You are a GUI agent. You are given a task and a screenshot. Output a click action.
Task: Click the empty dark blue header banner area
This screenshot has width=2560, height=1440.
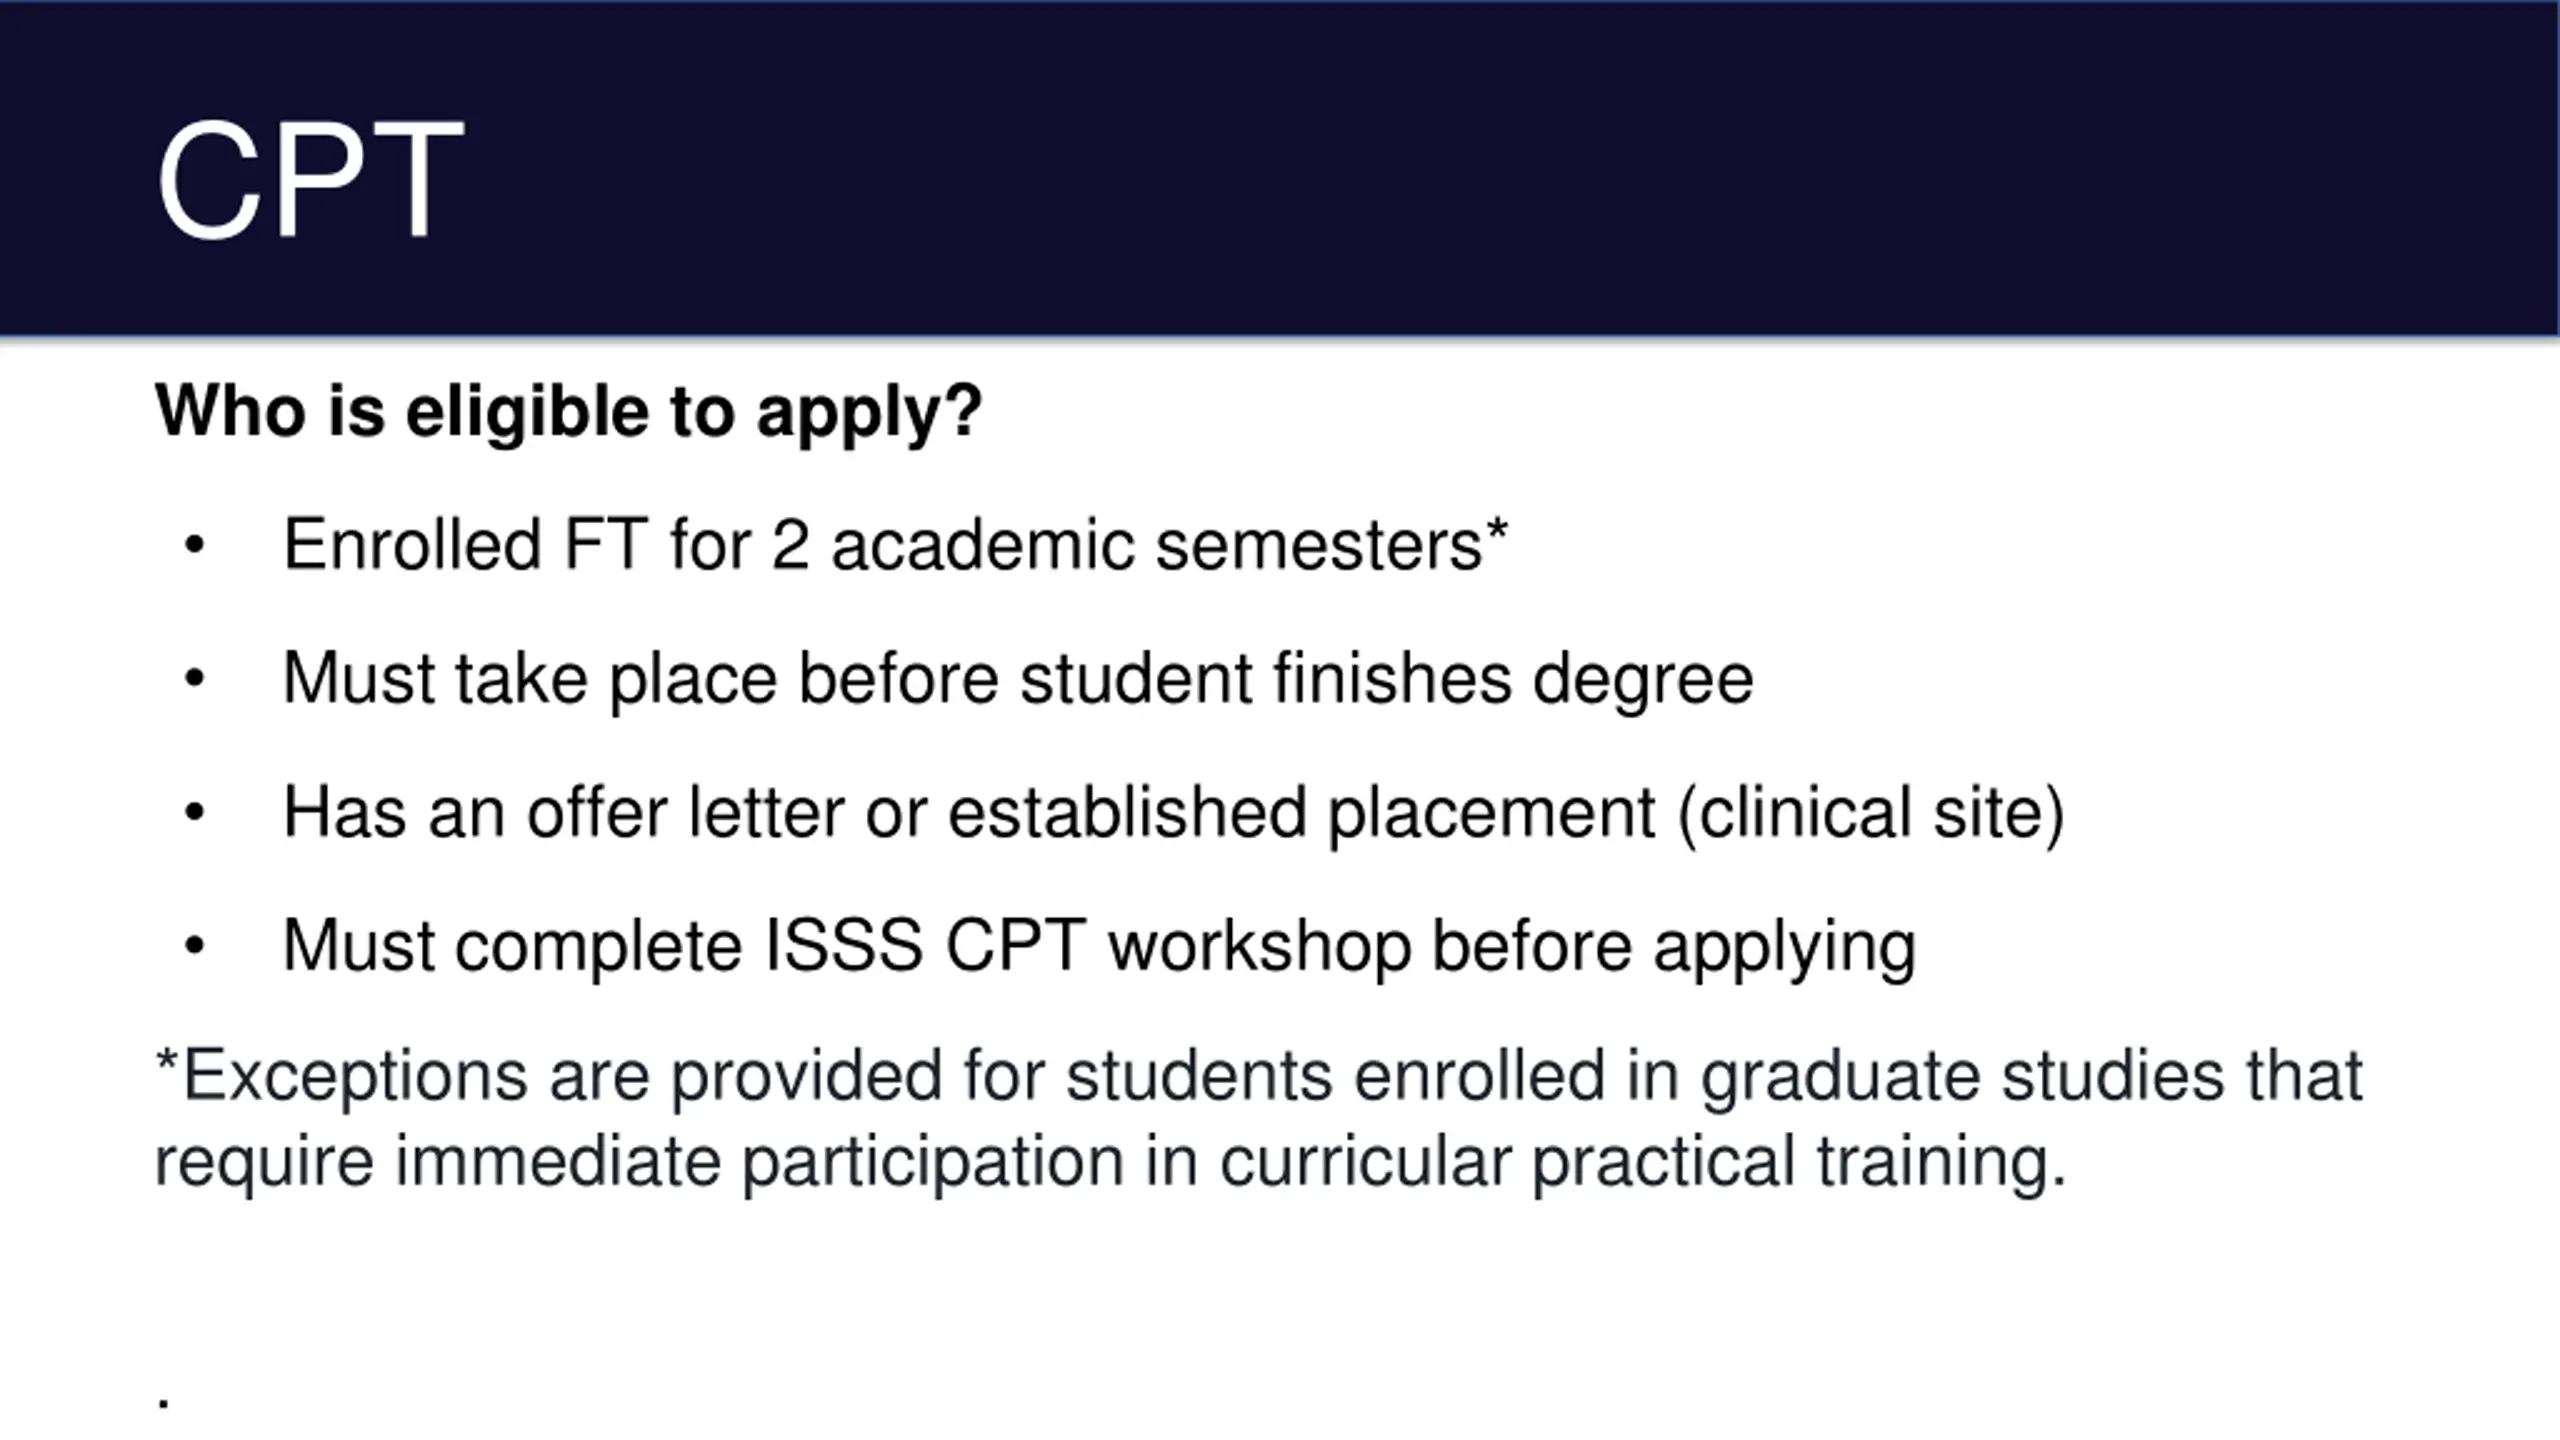[x=1500, y=170]
